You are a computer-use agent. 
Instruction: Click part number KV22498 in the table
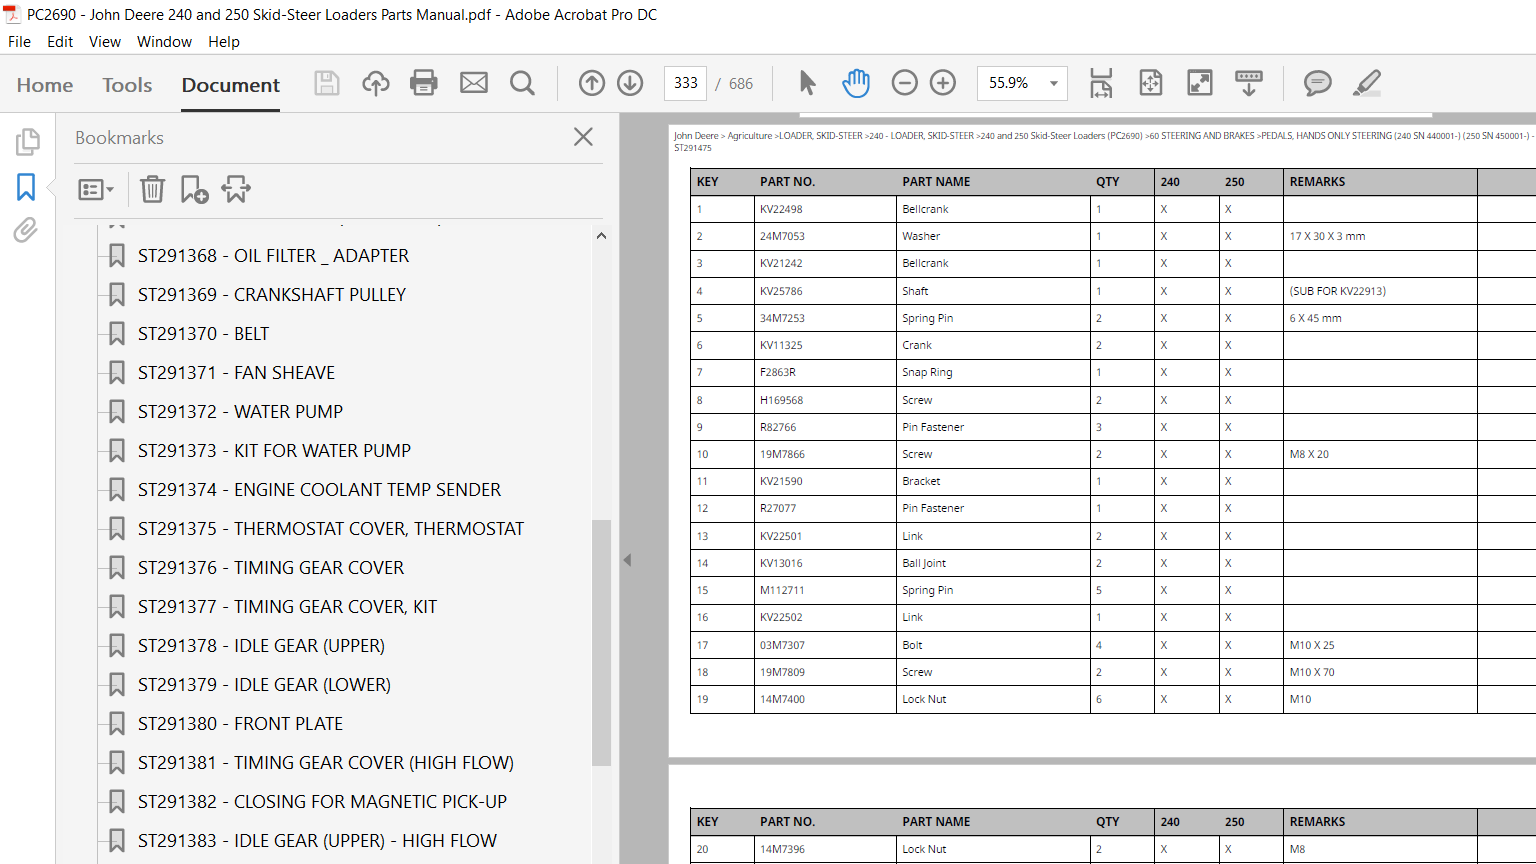tap(781, 209)
